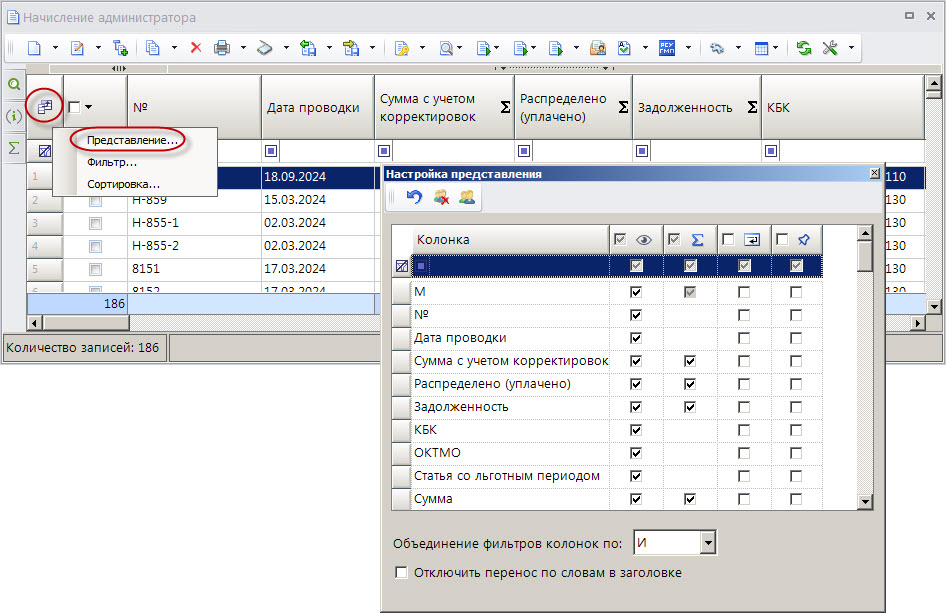Click the tree-add icon next to edit

(121, 48)
